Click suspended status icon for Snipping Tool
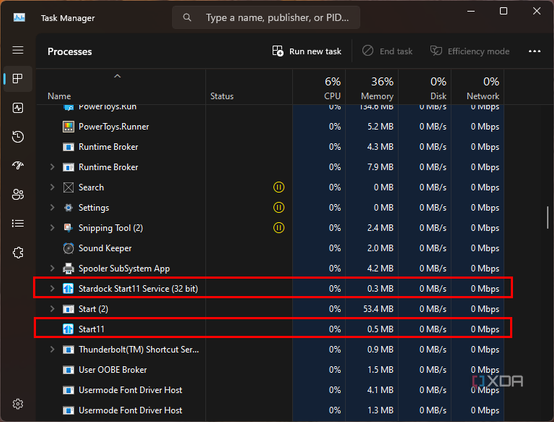The height and width of the screenshot is (422, 554). (278, 228)
